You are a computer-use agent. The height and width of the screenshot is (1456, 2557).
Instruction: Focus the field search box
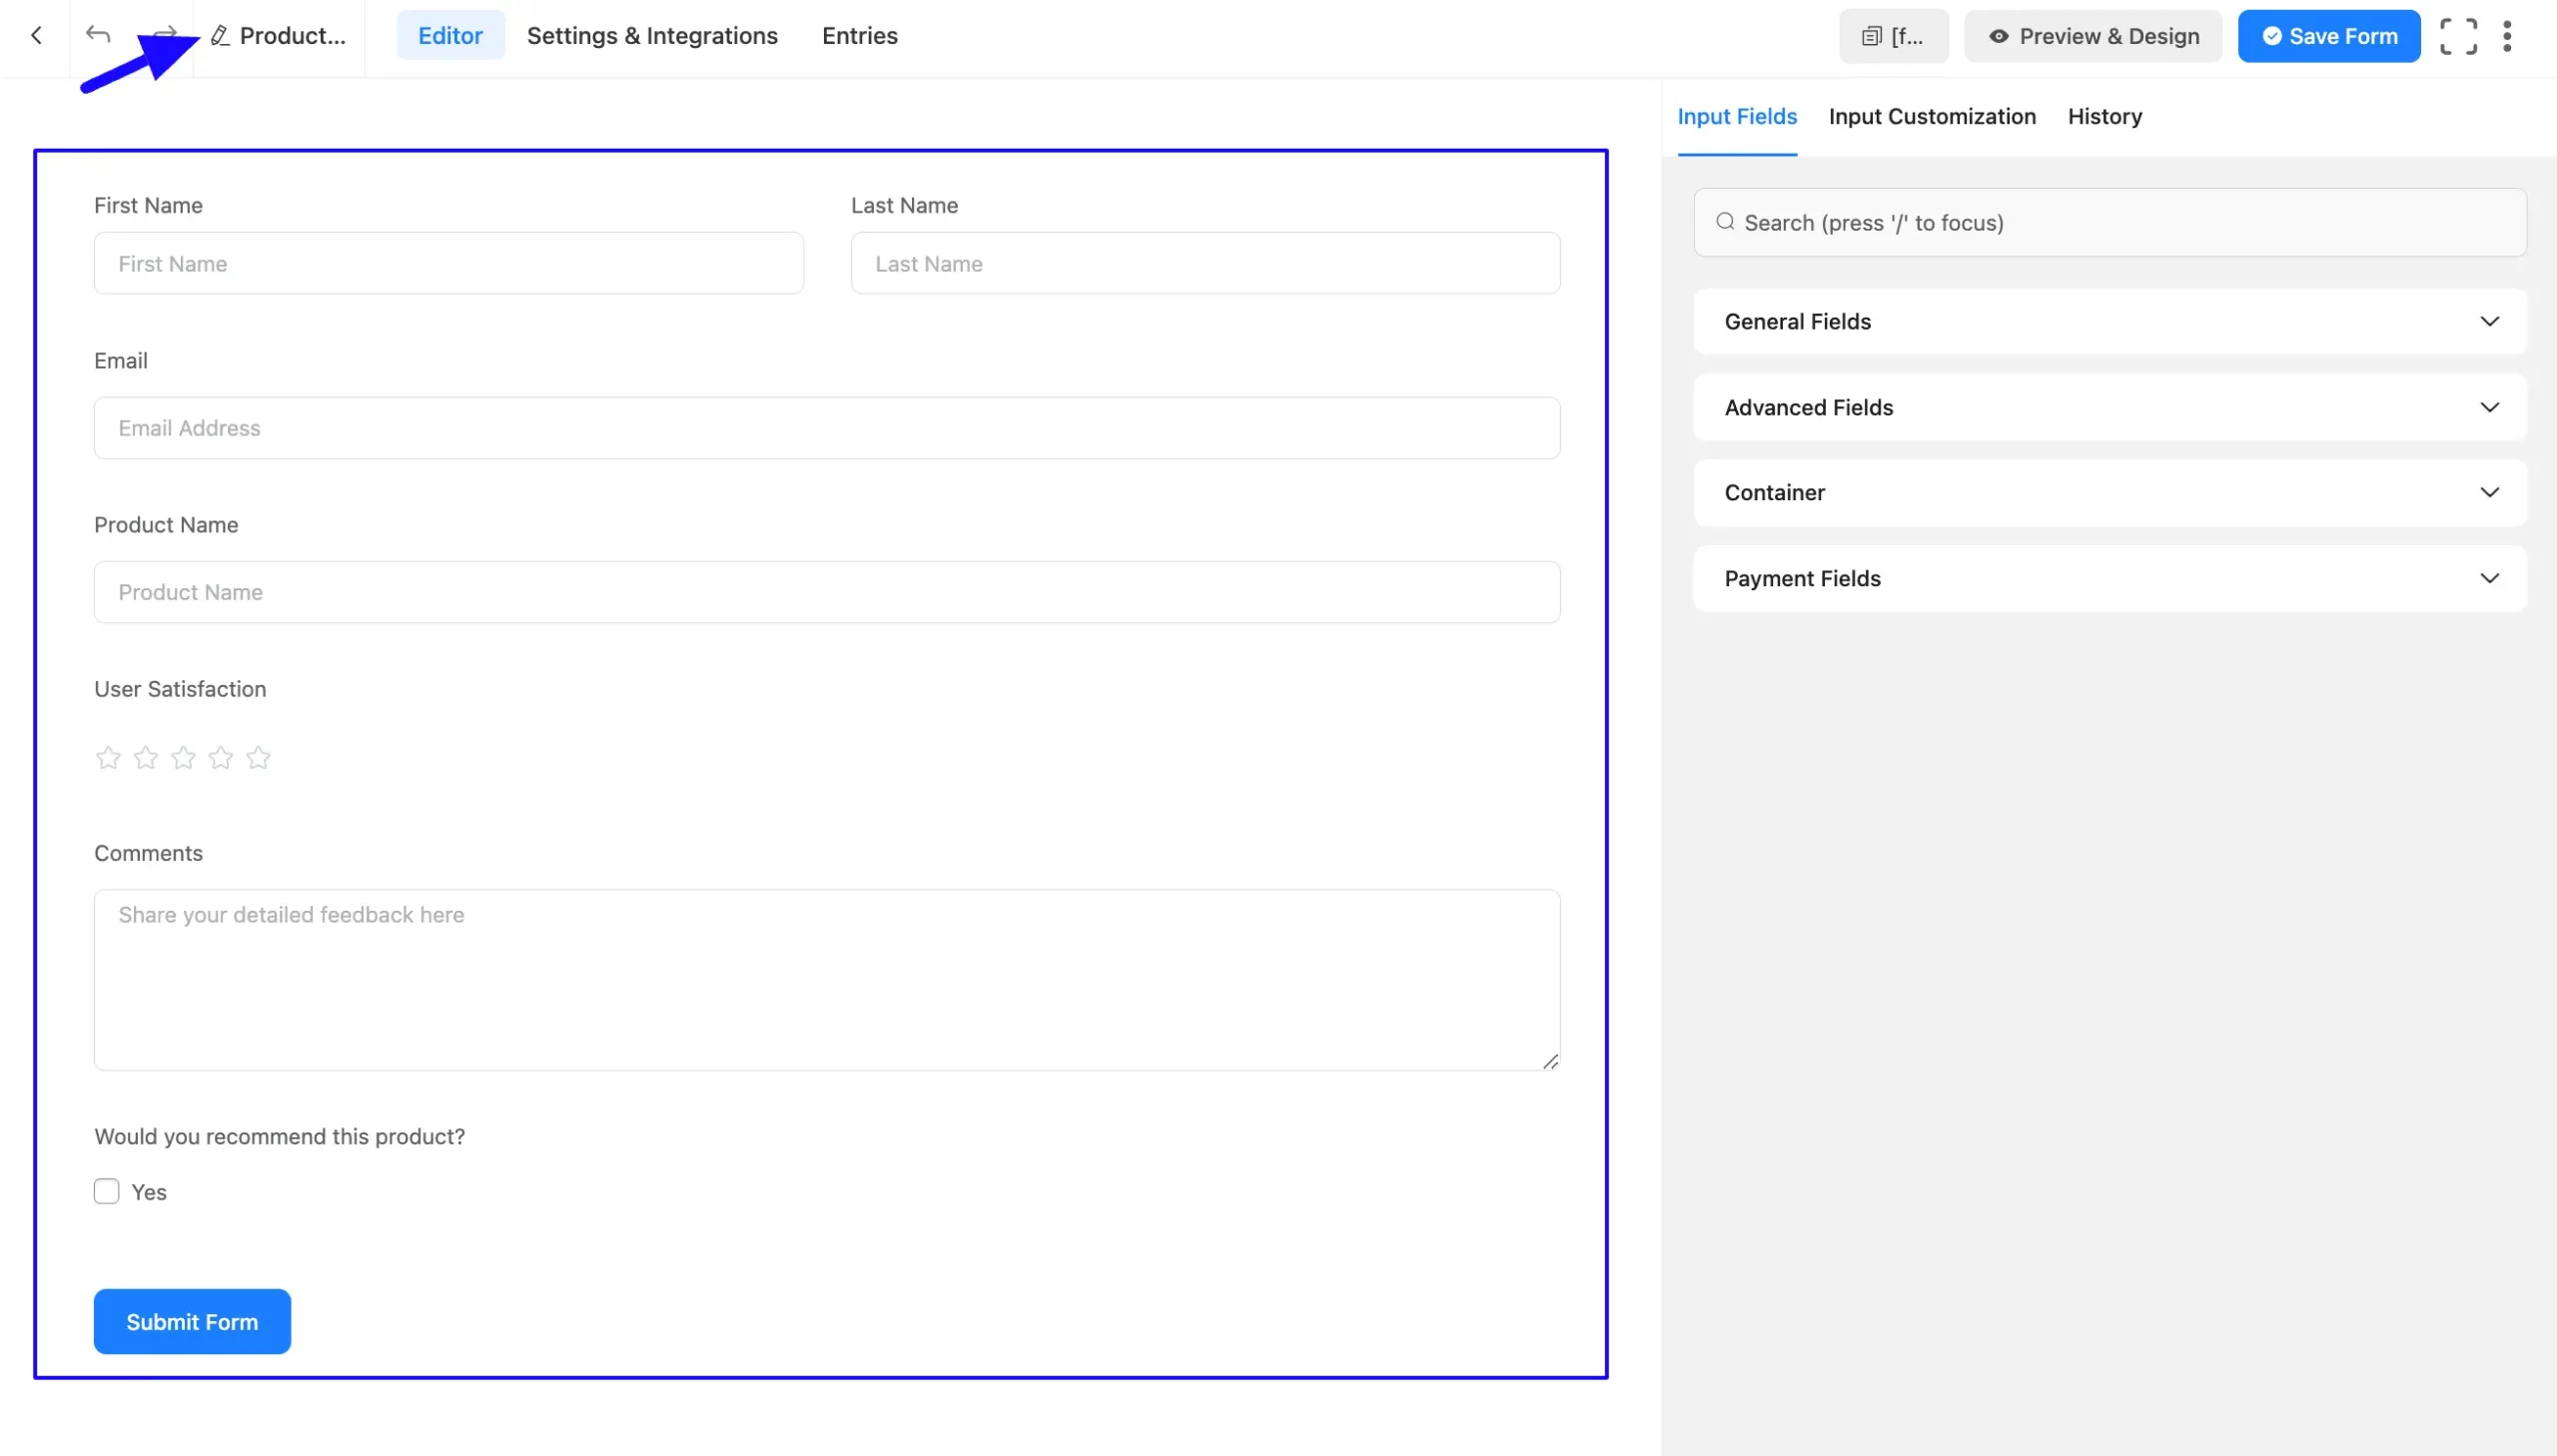coord(2110,222)
